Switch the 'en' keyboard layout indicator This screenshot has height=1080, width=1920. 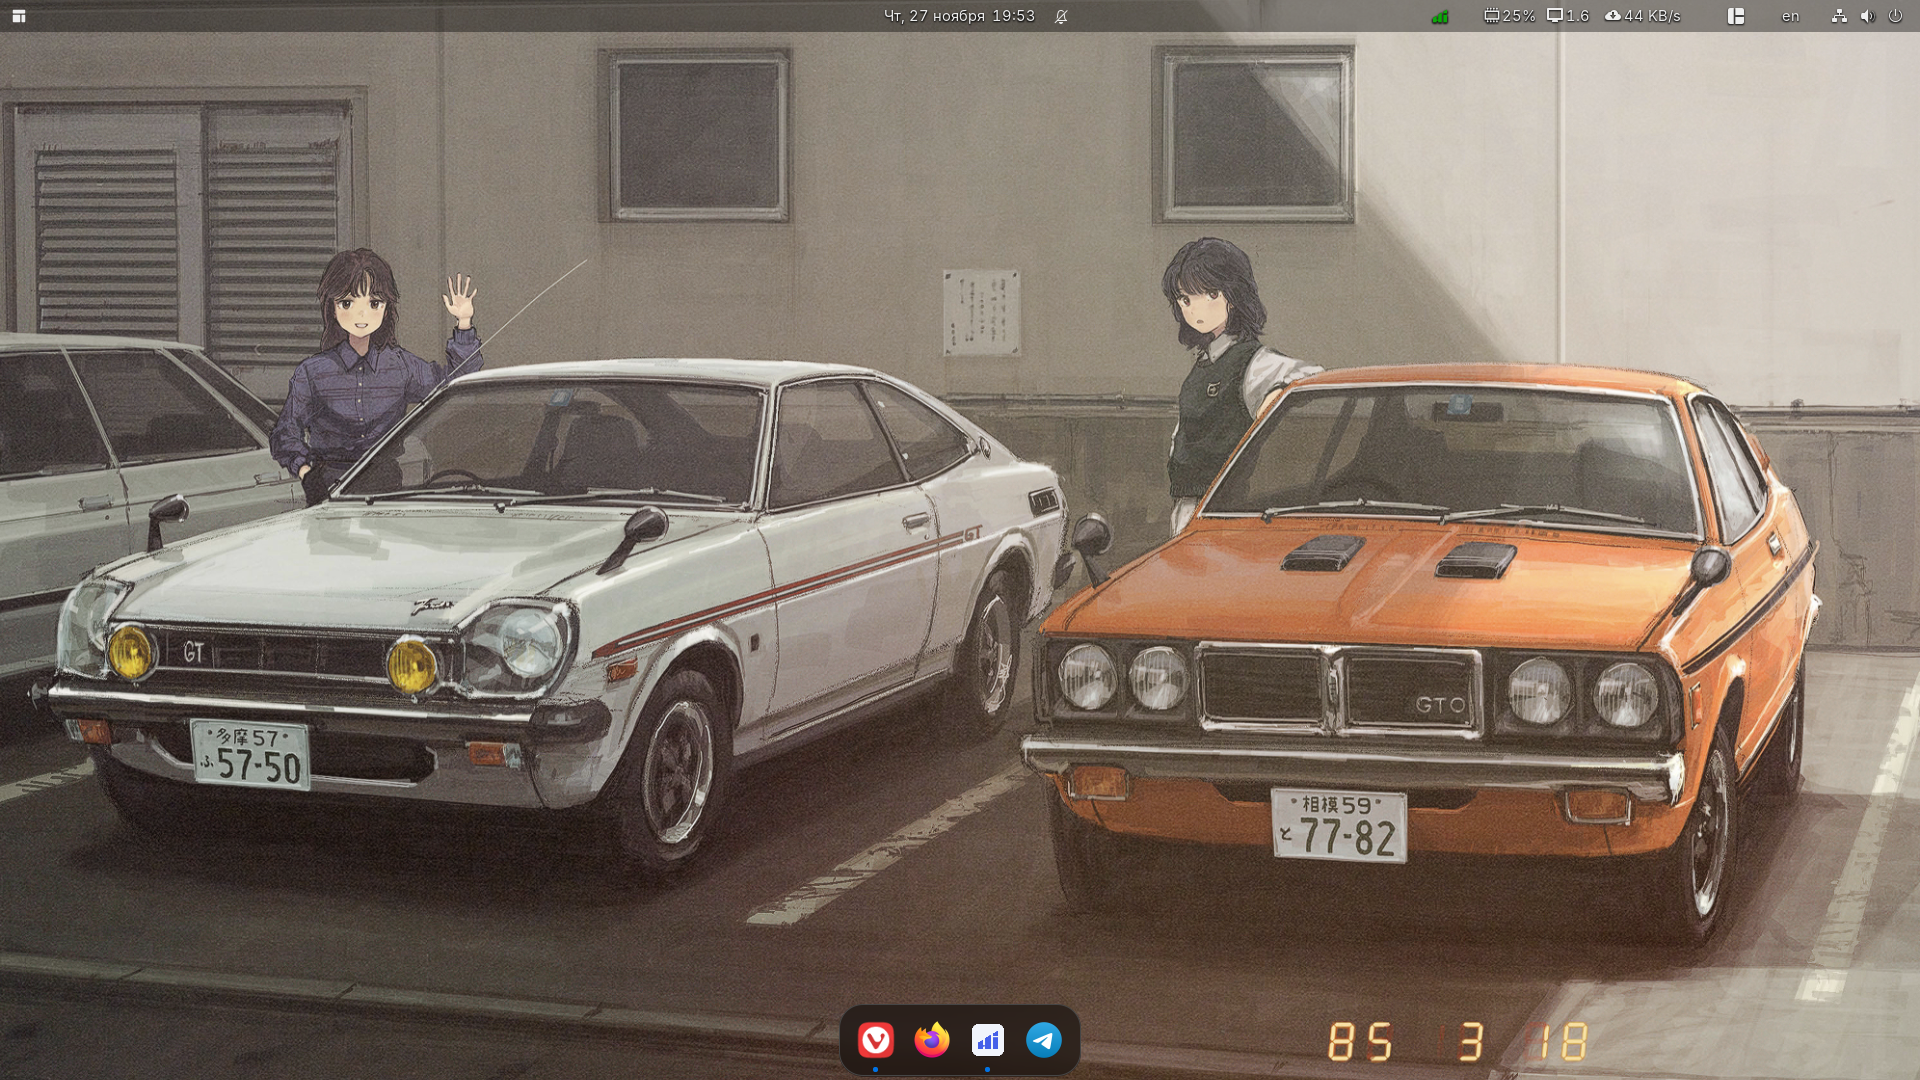tap(1790, 16)
